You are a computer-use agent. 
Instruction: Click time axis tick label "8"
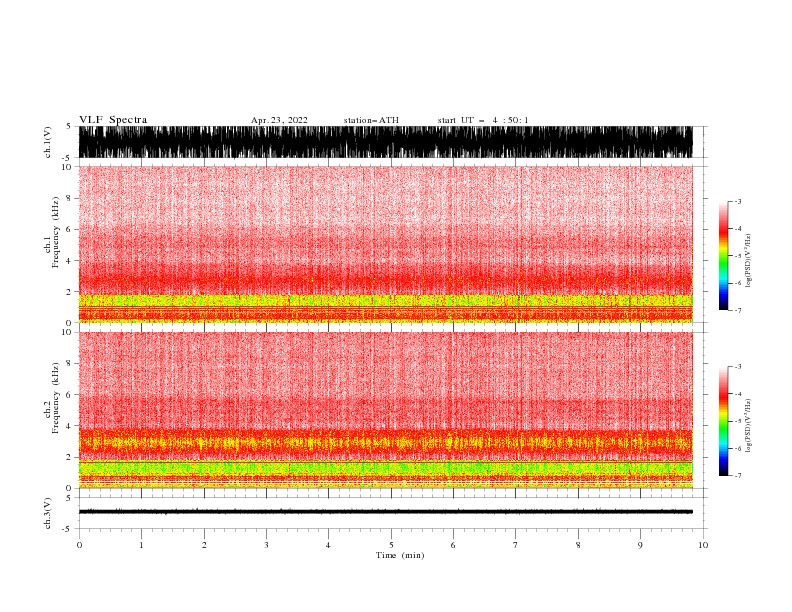tap(578, 545)
